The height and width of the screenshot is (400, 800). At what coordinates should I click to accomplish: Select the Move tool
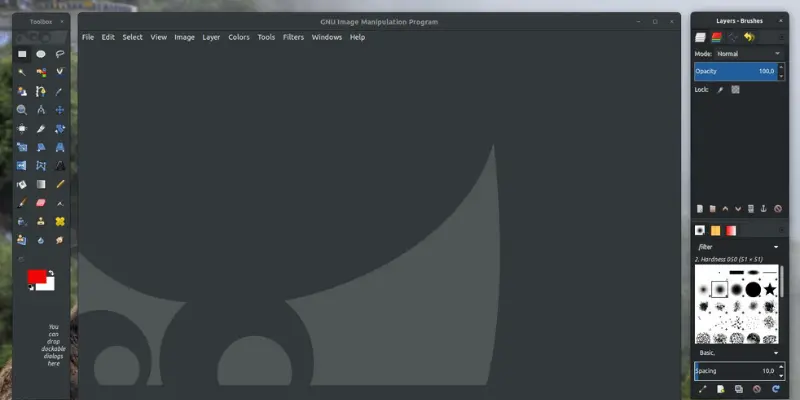(60, 110)
